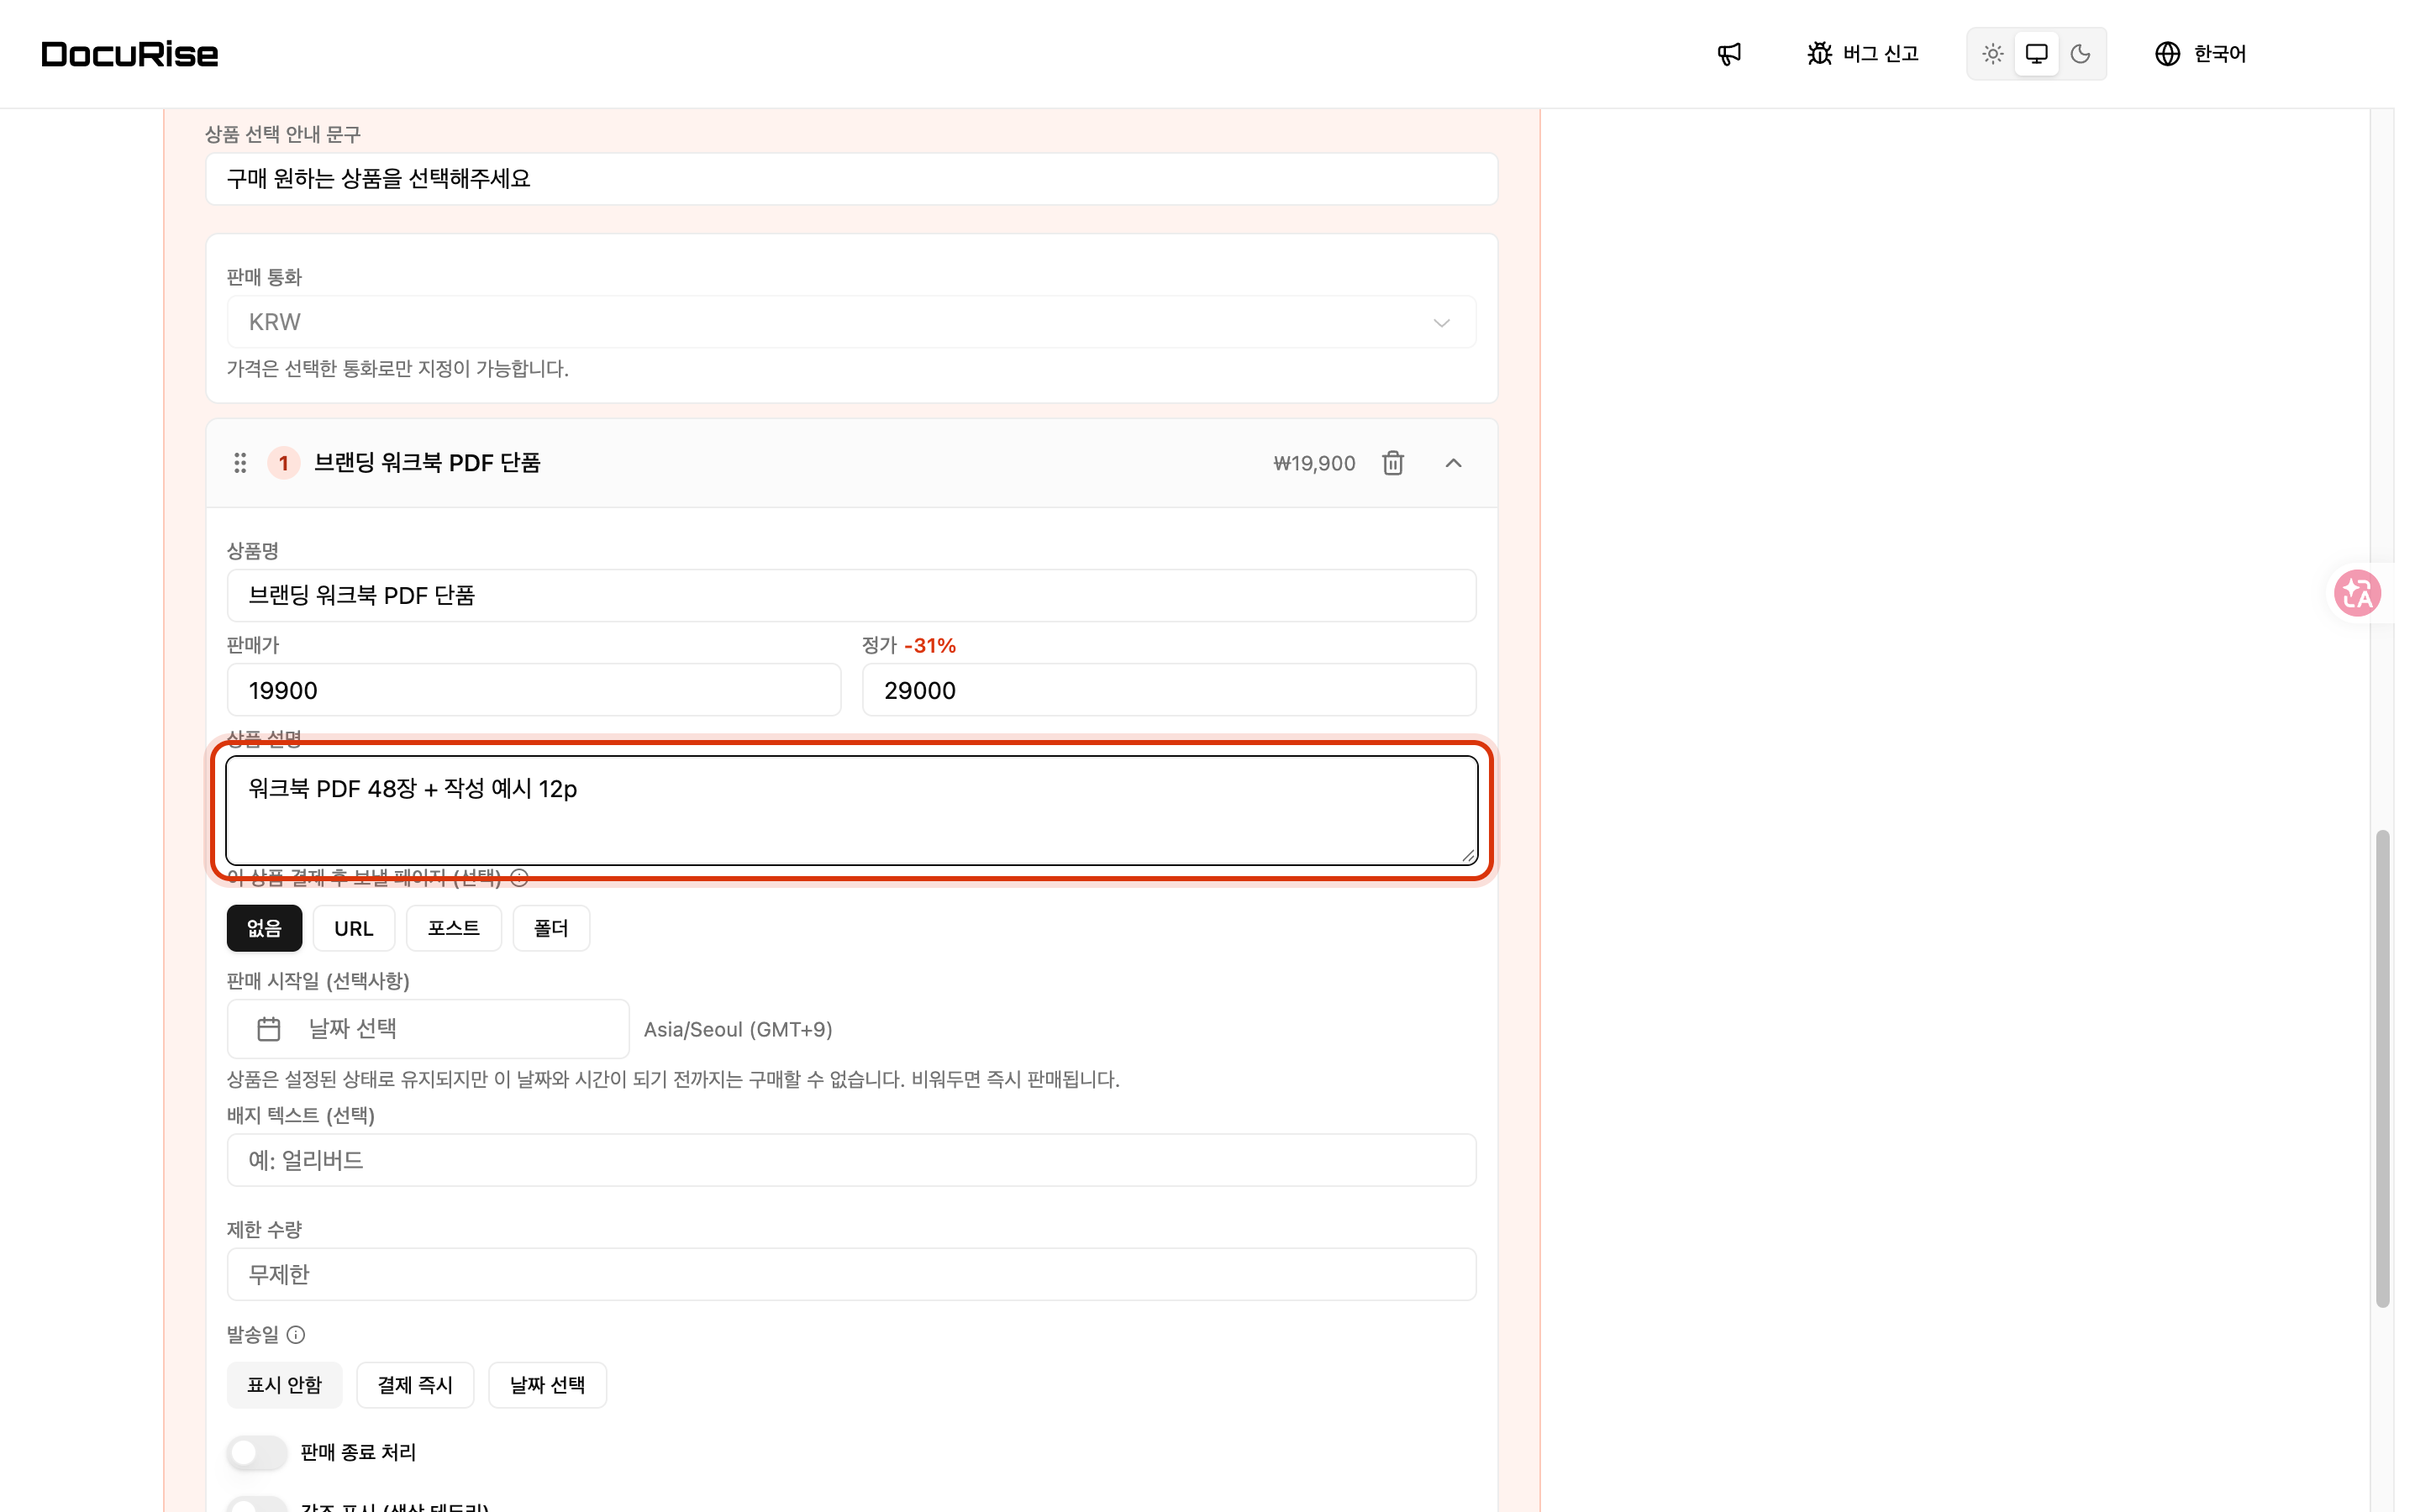
Task: Select system theme monitor icon
Action: pos(2036,54)
